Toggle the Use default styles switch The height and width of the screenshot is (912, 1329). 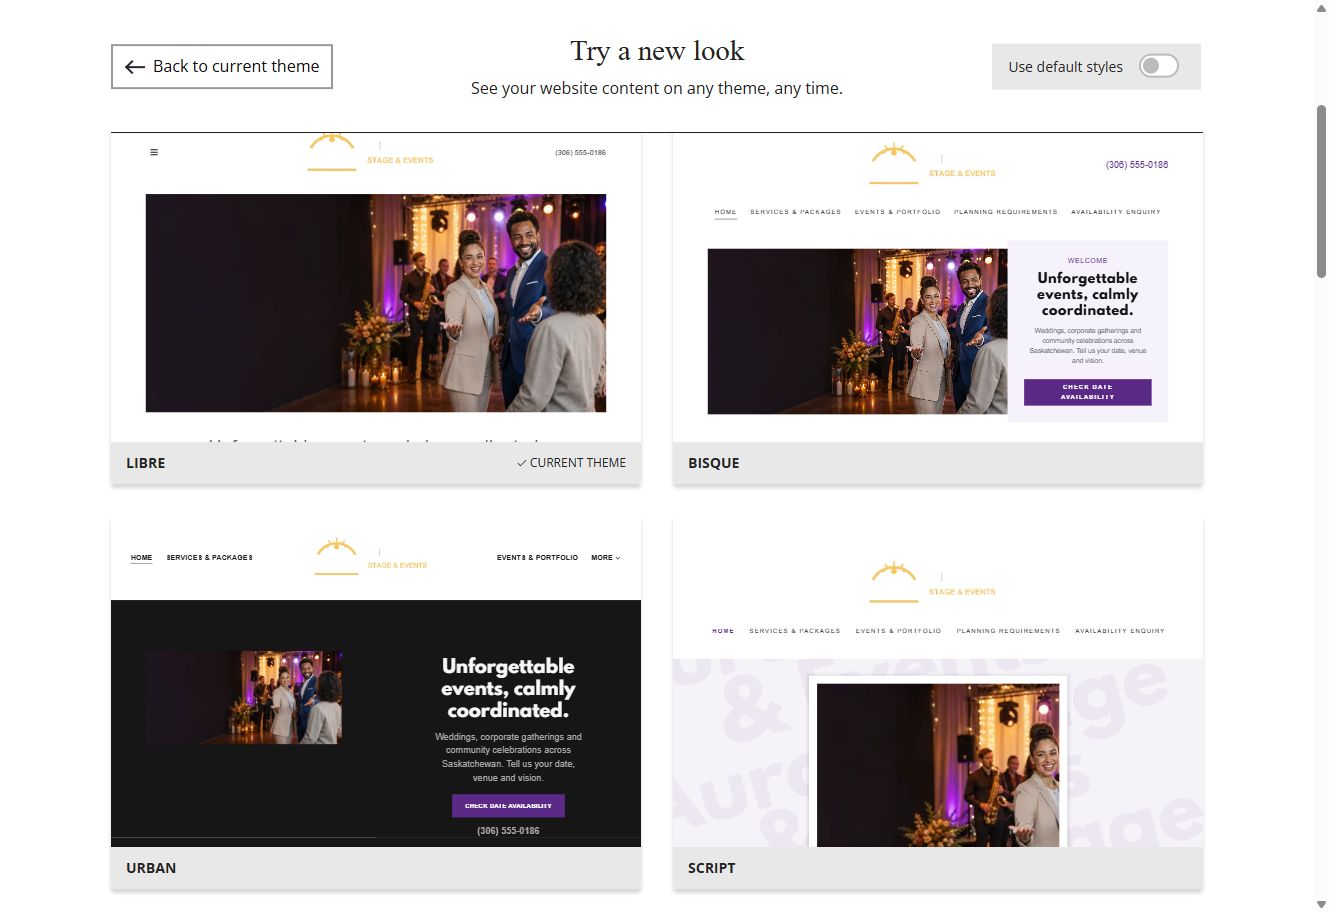point(1159,66)
